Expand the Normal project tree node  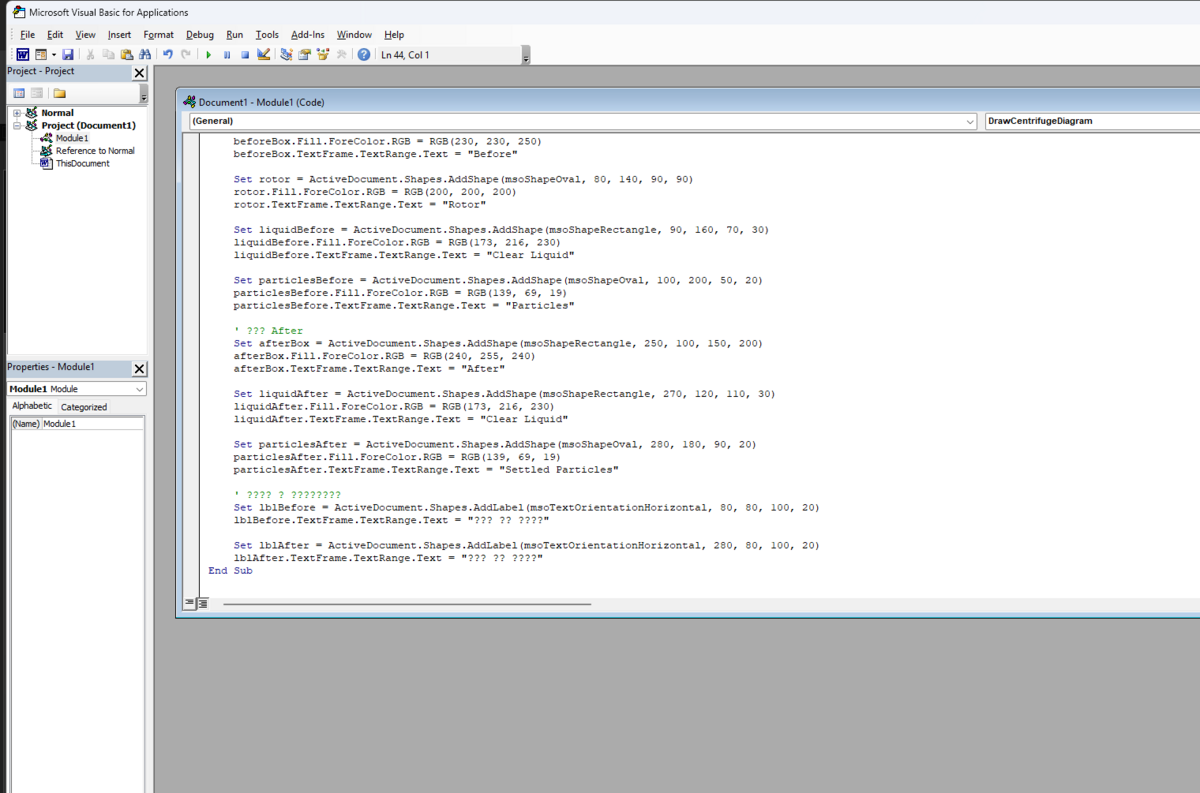(x=17, y=113)
